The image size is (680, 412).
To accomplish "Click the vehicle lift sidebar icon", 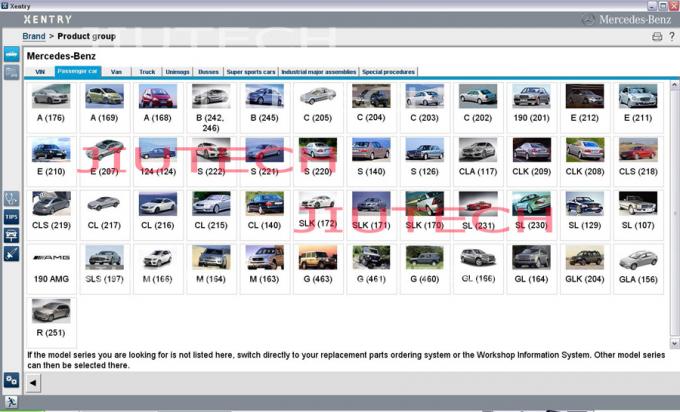I will click(x=12, y=235).
